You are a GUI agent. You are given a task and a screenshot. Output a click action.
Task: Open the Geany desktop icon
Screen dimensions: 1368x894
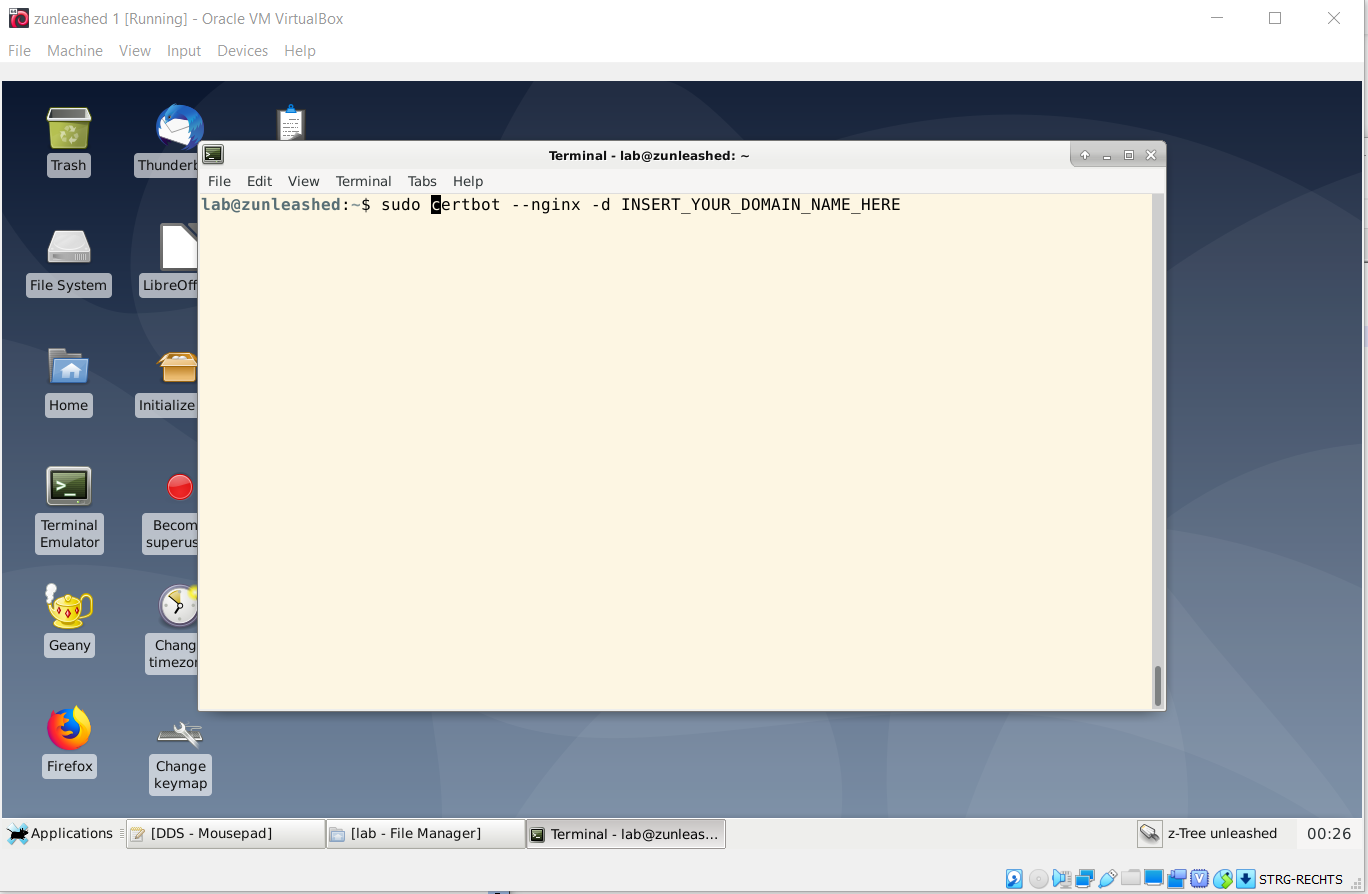[69, 607]
